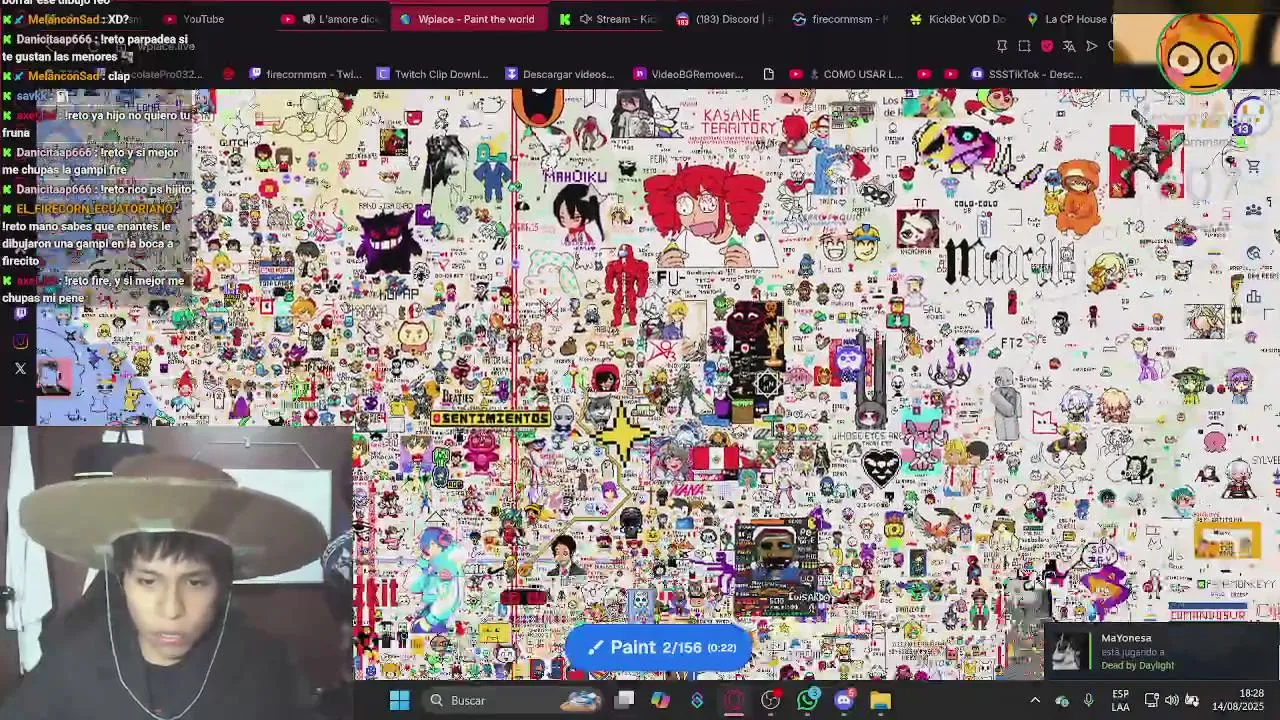Image resolution: width=1280 pixels, height=720 pixels.
Task: Click the X social icon in left overlay
Action: 20,369
